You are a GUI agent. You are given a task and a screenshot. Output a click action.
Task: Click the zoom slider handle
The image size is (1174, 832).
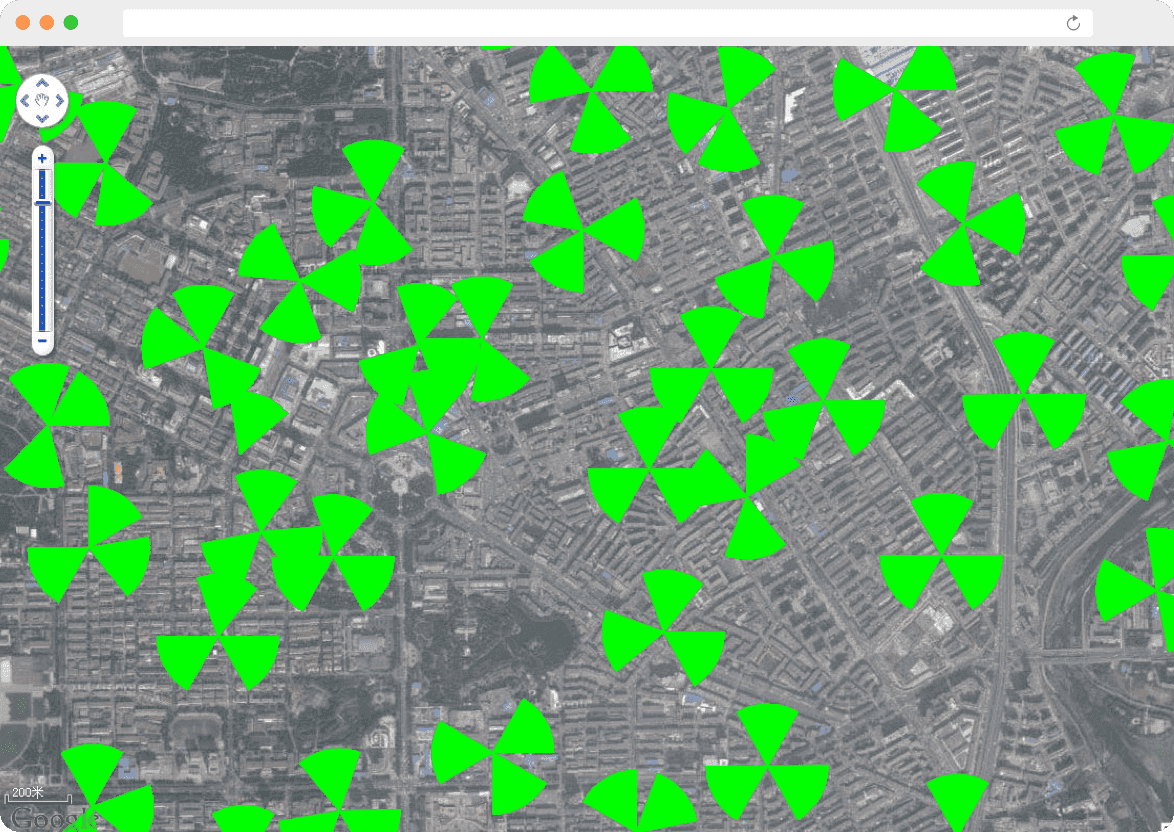[42, 204]
